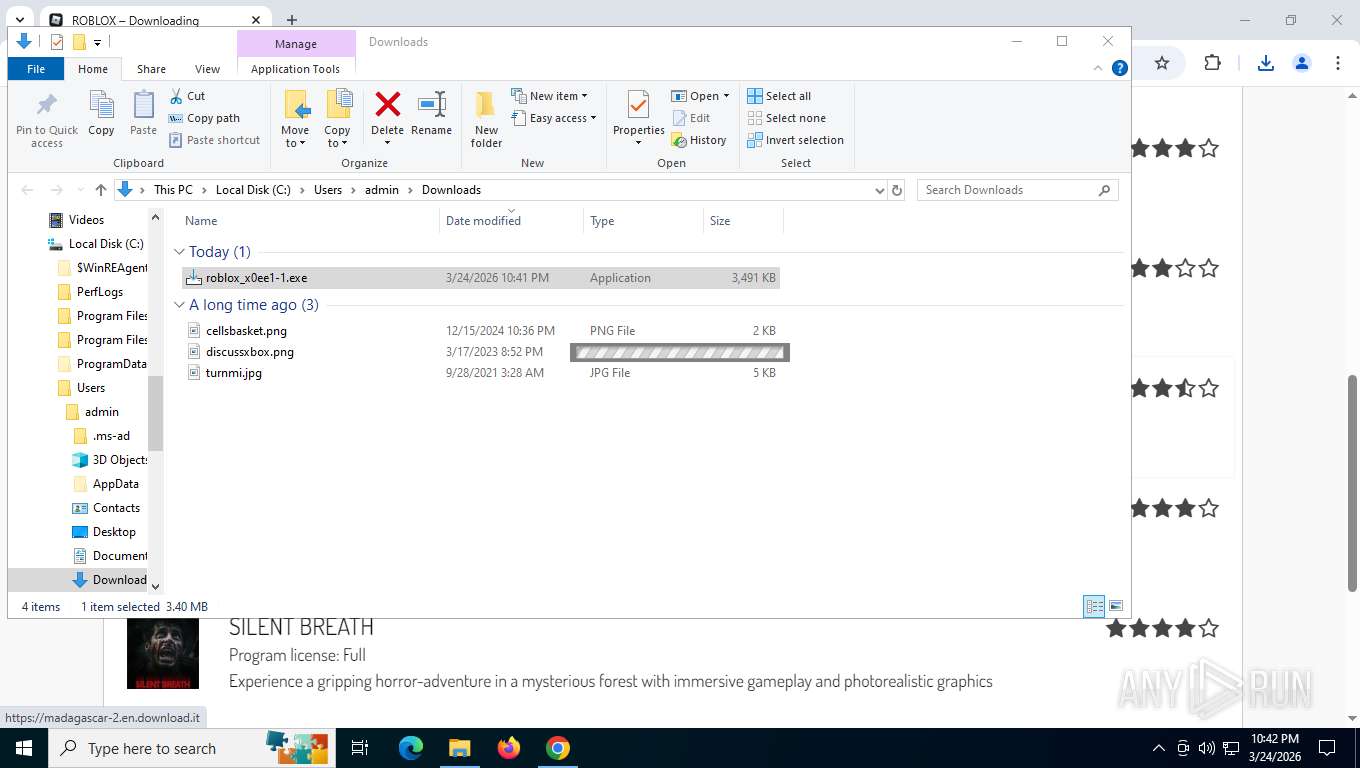
Task: Sort by the Name column
Action: pos(309,221)
